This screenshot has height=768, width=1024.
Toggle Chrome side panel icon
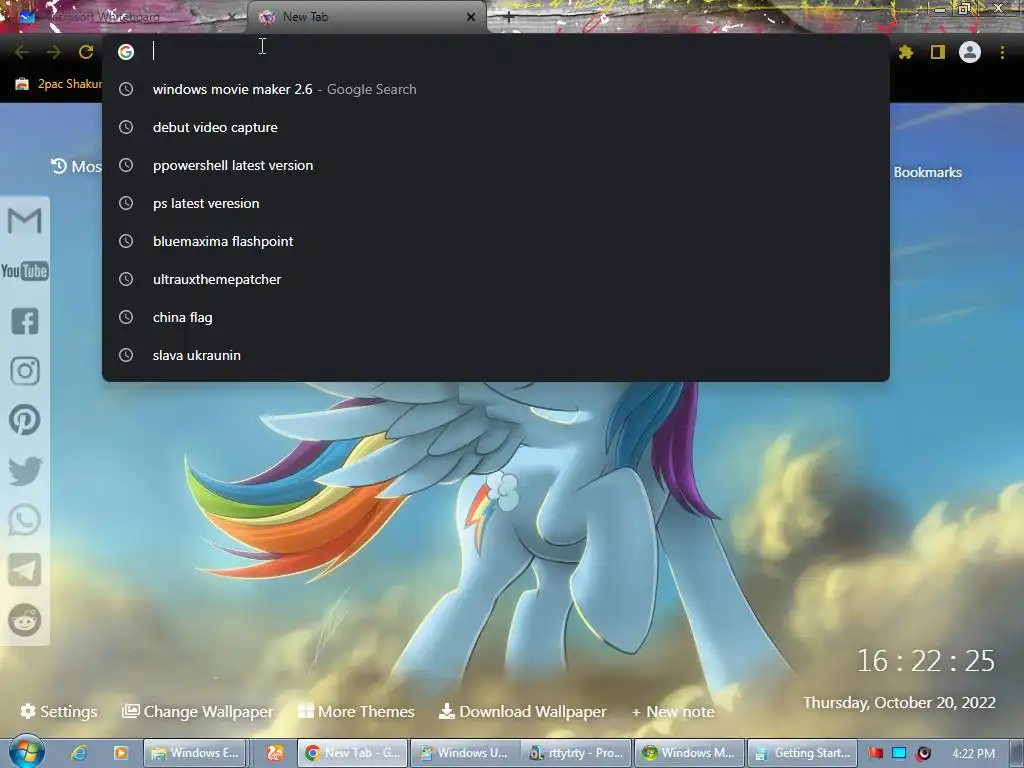tap(938, 52)
